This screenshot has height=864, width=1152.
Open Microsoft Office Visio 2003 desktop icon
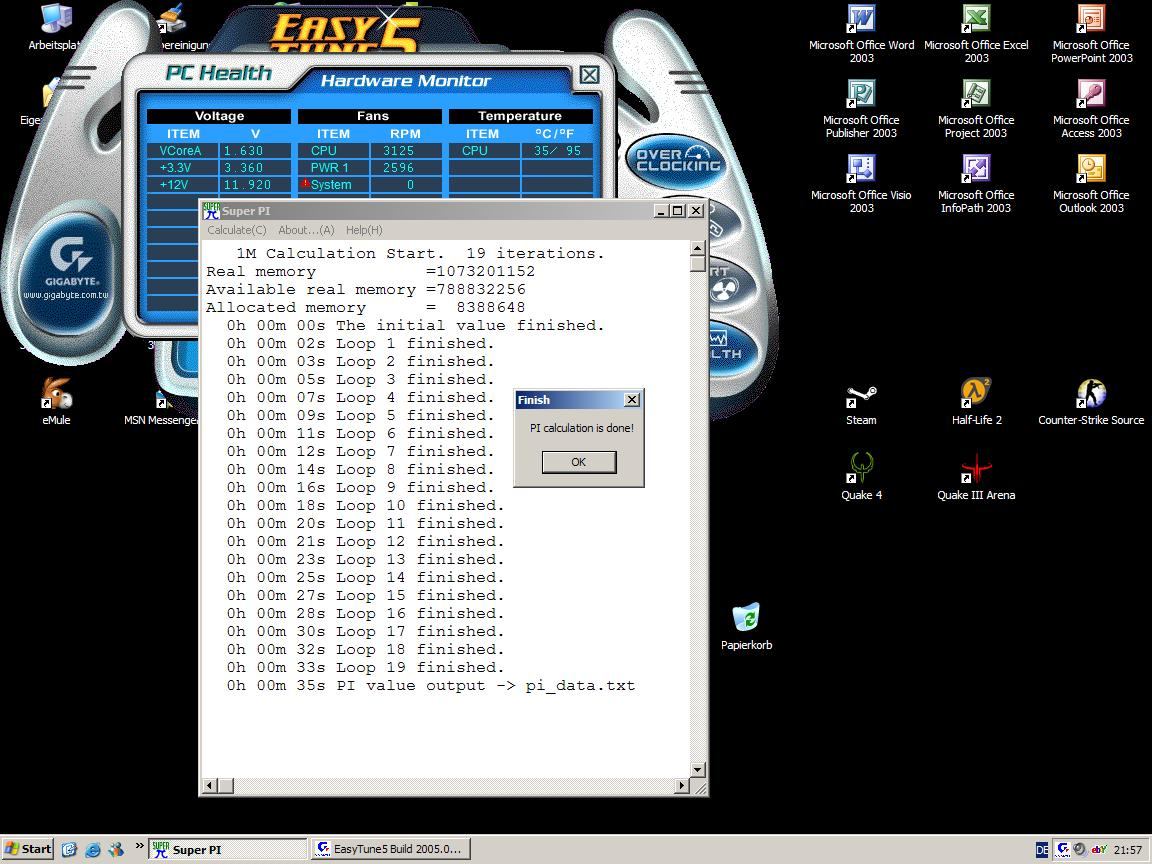tap(861, 183)
